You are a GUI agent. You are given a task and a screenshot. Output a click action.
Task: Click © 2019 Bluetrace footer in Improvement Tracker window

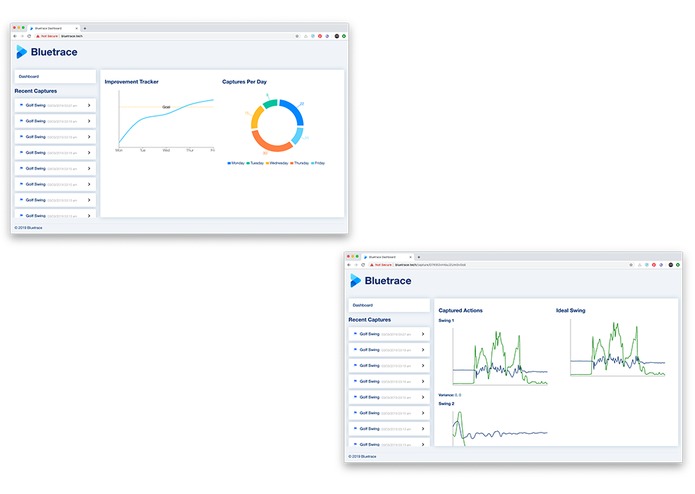28,228
